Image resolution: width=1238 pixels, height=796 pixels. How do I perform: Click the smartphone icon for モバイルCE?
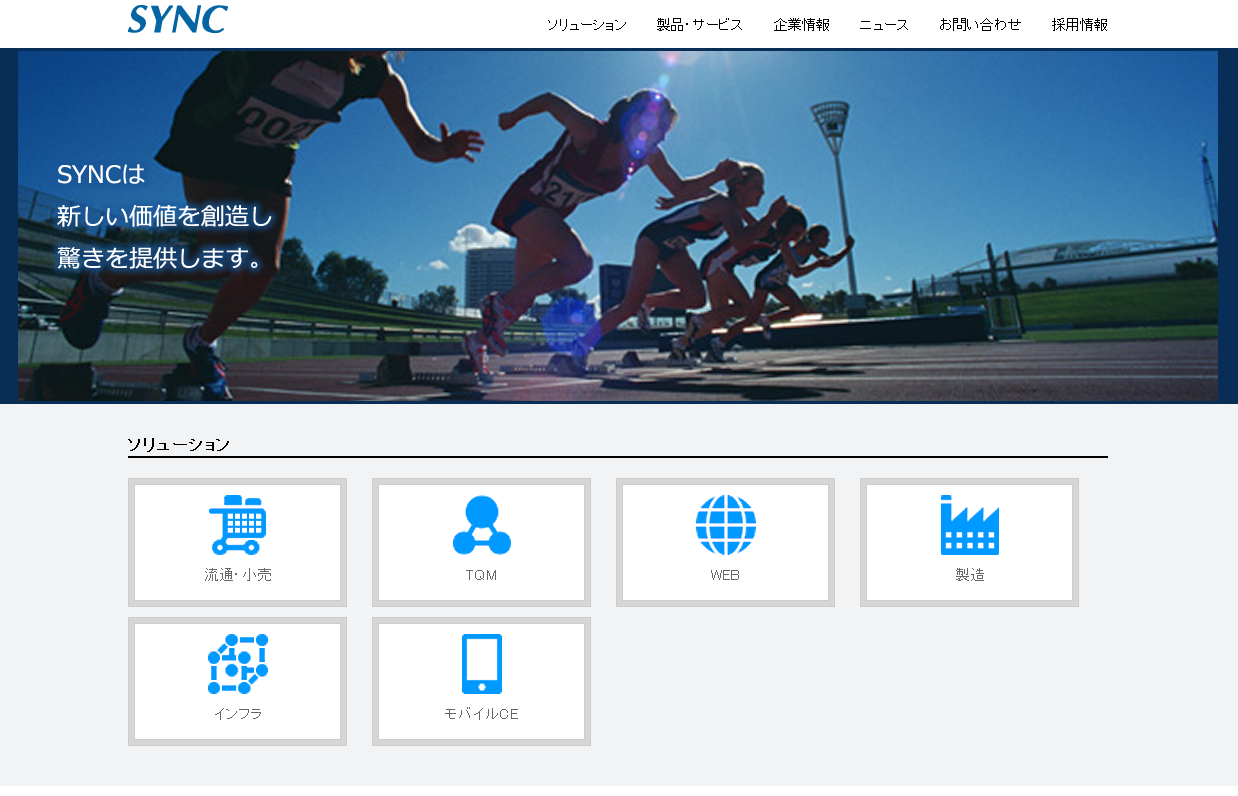pos(481,664)
